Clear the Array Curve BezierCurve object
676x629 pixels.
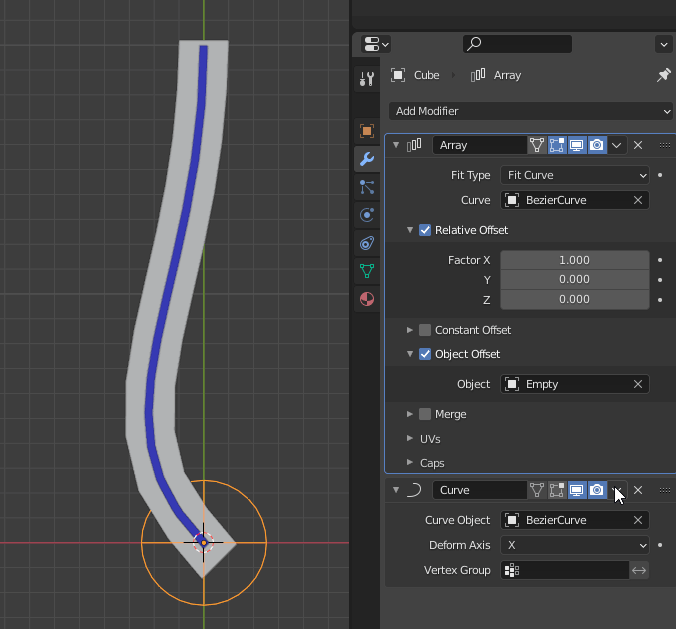click(638, 200)
